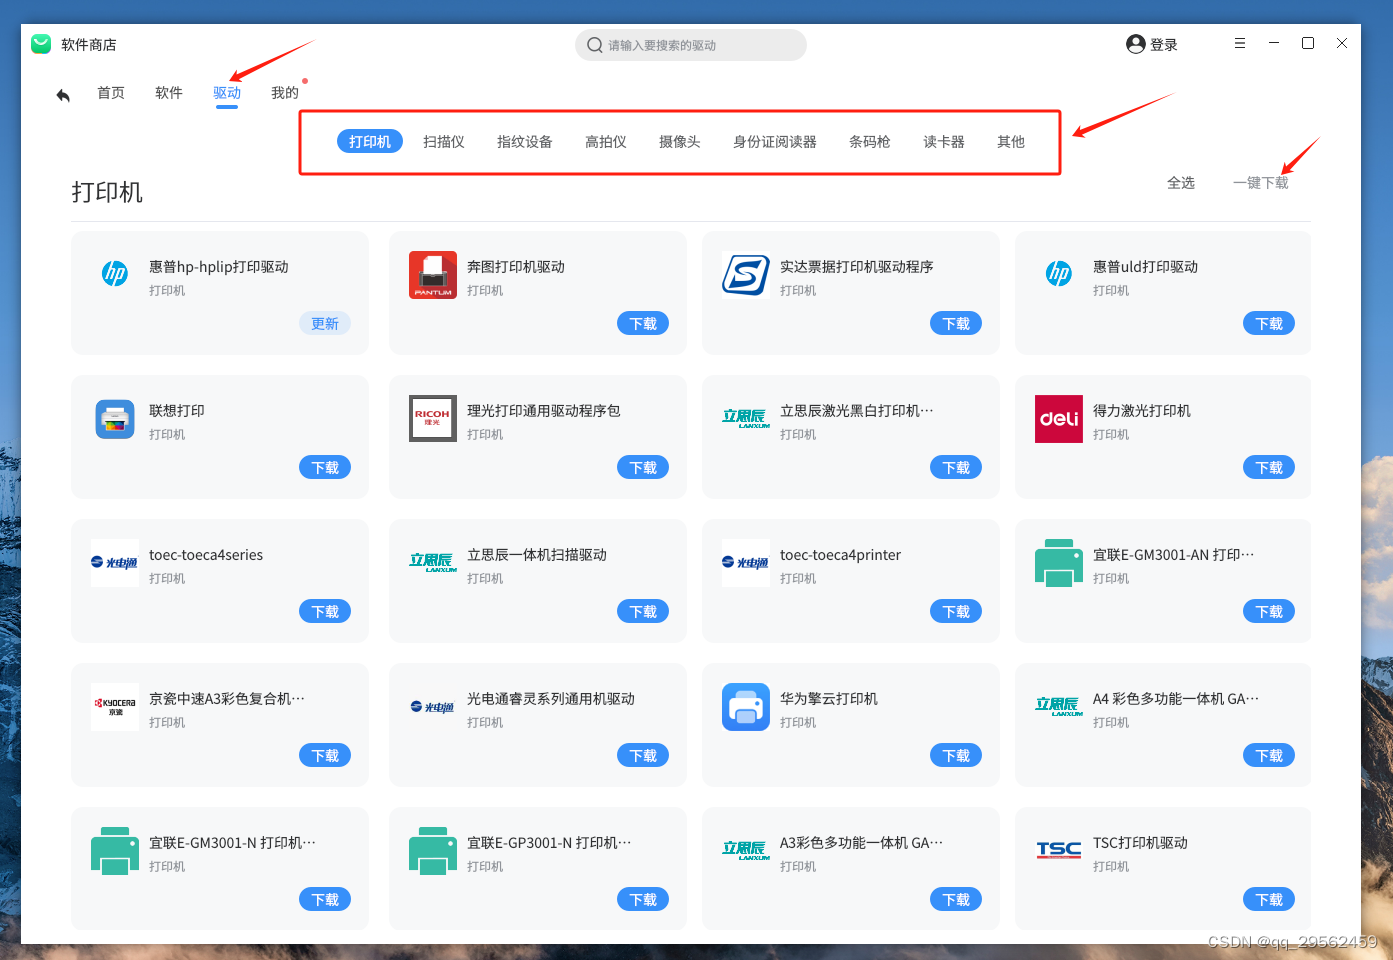Download toec-toeca4series
The height and width of the screenshot is (960, 1393).
click(325, 612)
